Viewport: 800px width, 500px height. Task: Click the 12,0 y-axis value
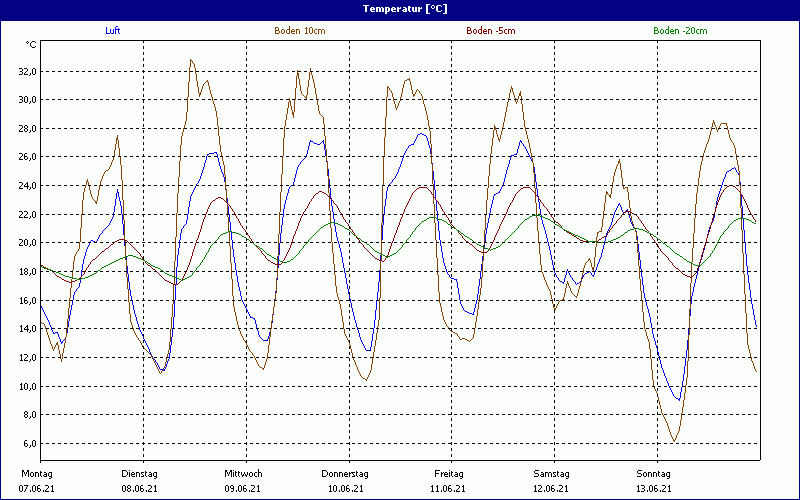[x=27, y=358]
